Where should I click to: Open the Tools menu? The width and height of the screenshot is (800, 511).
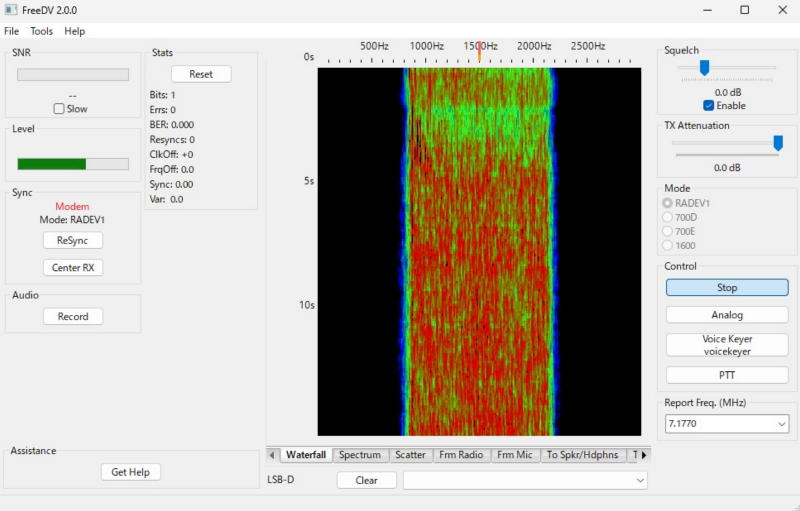click(x=41, y=31)
